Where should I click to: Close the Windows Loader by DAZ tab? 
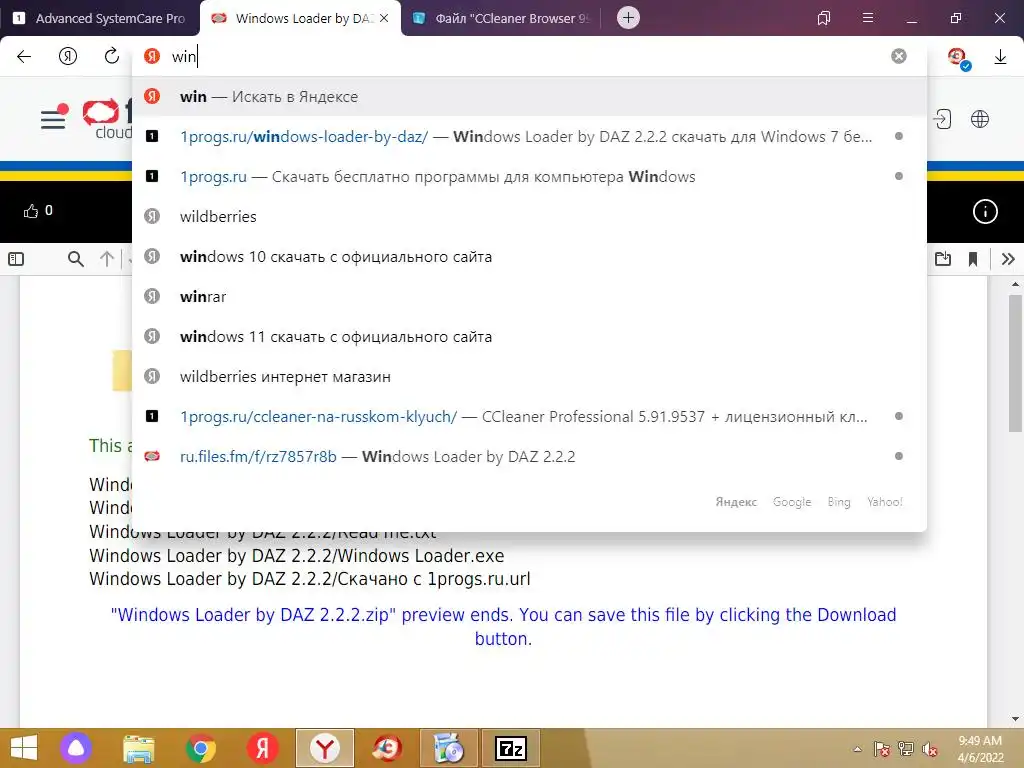pos(384,18)
